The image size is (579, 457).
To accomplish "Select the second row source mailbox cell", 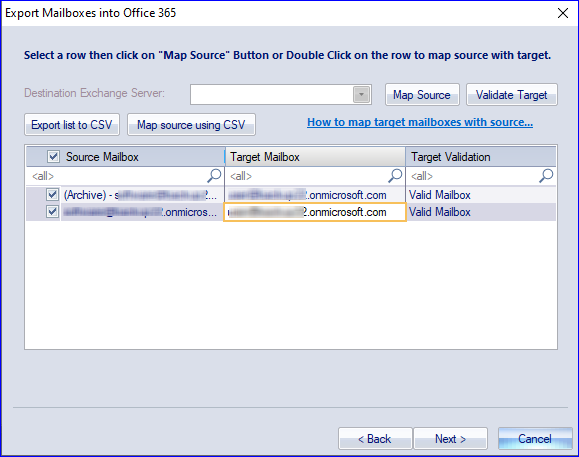I will tap(143, 212).
